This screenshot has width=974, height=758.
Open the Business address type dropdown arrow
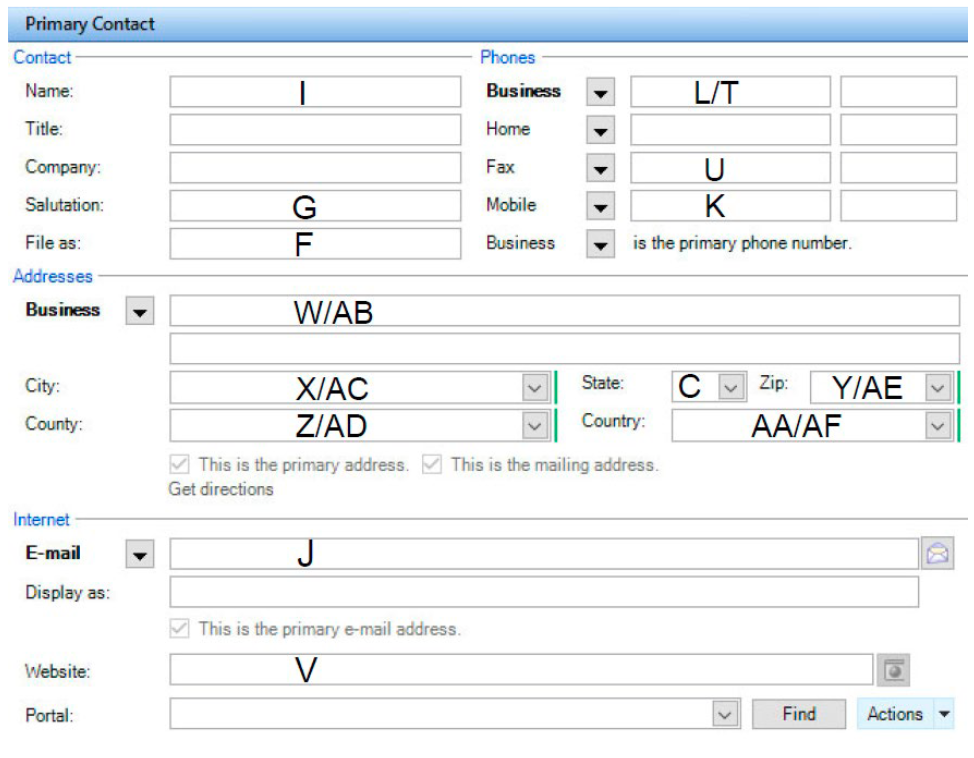click(140, 311)
